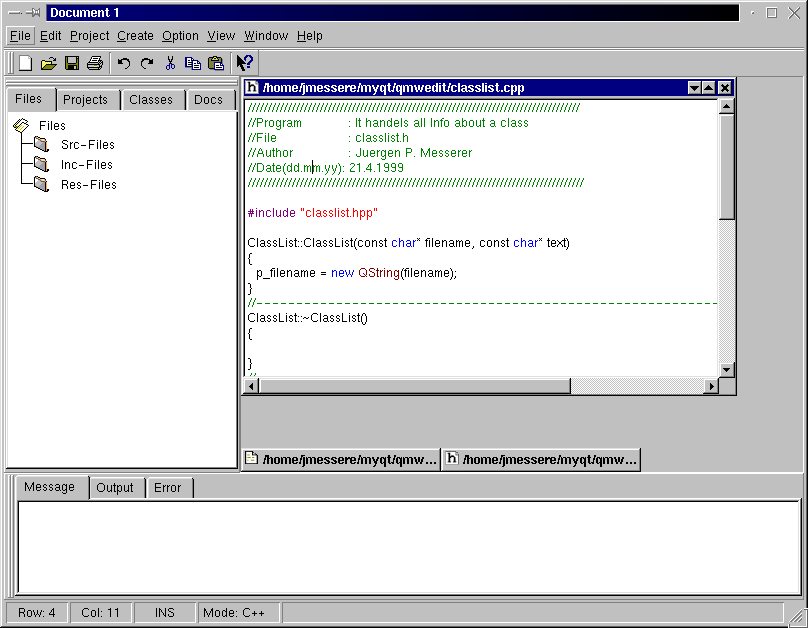Open the Create menu

click(x=135, y=36)
